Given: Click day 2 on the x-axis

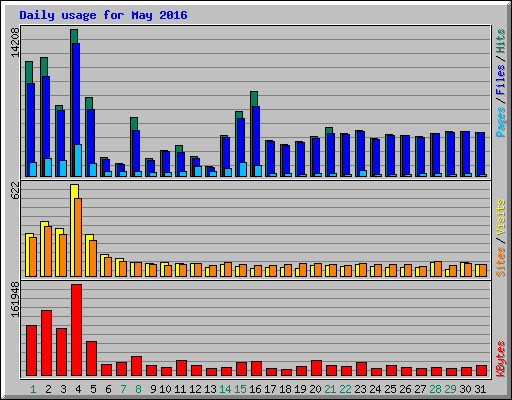Looking at the screenshot, I should pyautogui.click(x=48, y=389).
